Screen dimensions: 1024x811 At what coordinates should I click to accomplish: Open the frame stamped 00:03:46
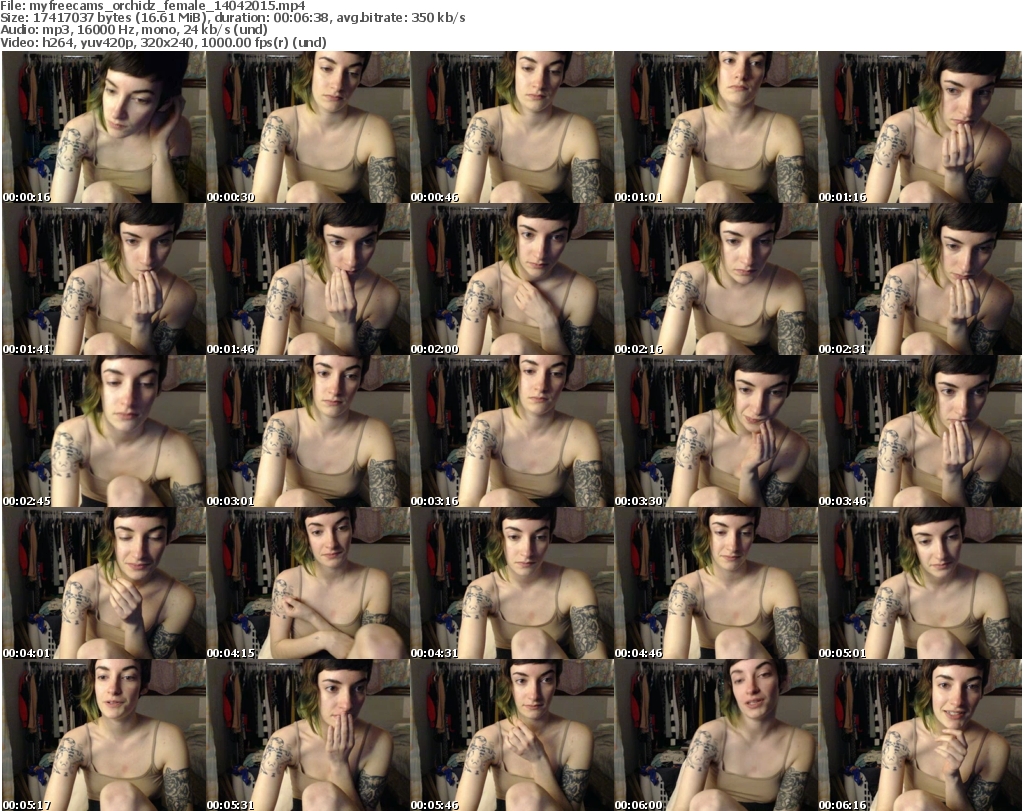(920, 431)
